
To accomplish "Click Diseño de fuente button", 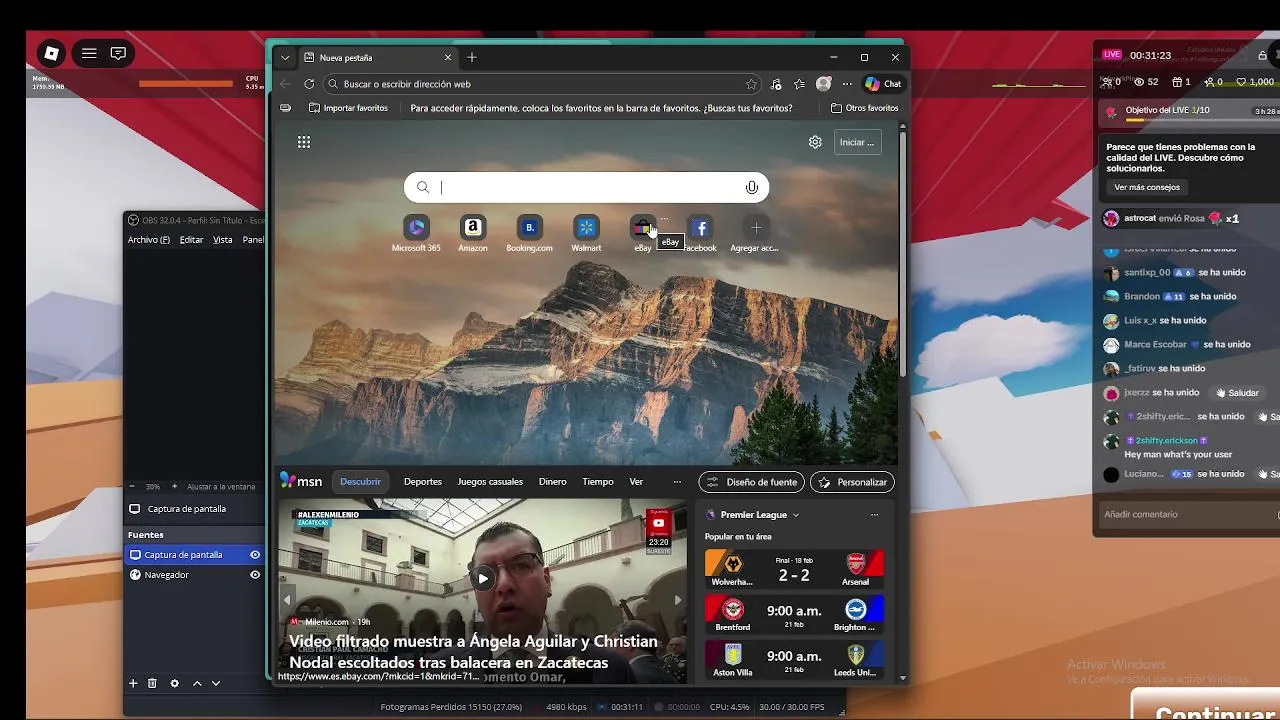I will tap(752, 482).
